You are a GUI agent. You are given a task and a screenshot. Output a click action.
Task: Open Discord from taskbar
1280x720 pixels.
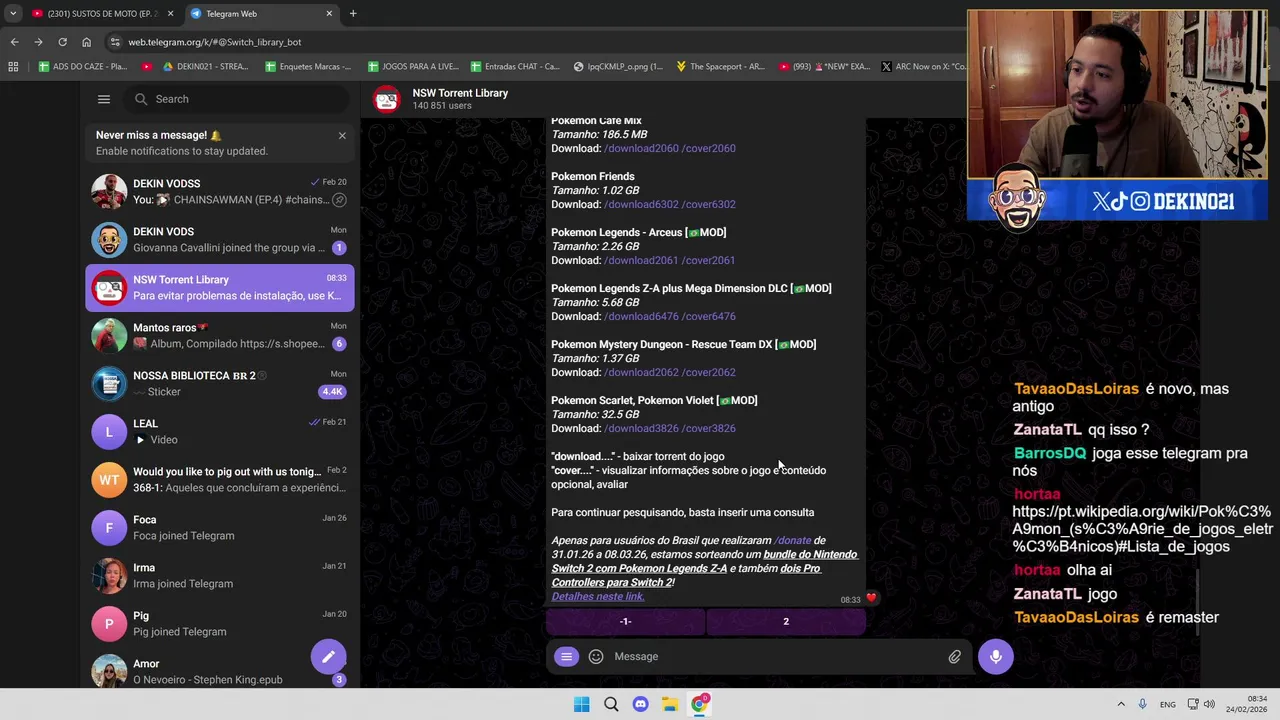[x=640, y=704]
